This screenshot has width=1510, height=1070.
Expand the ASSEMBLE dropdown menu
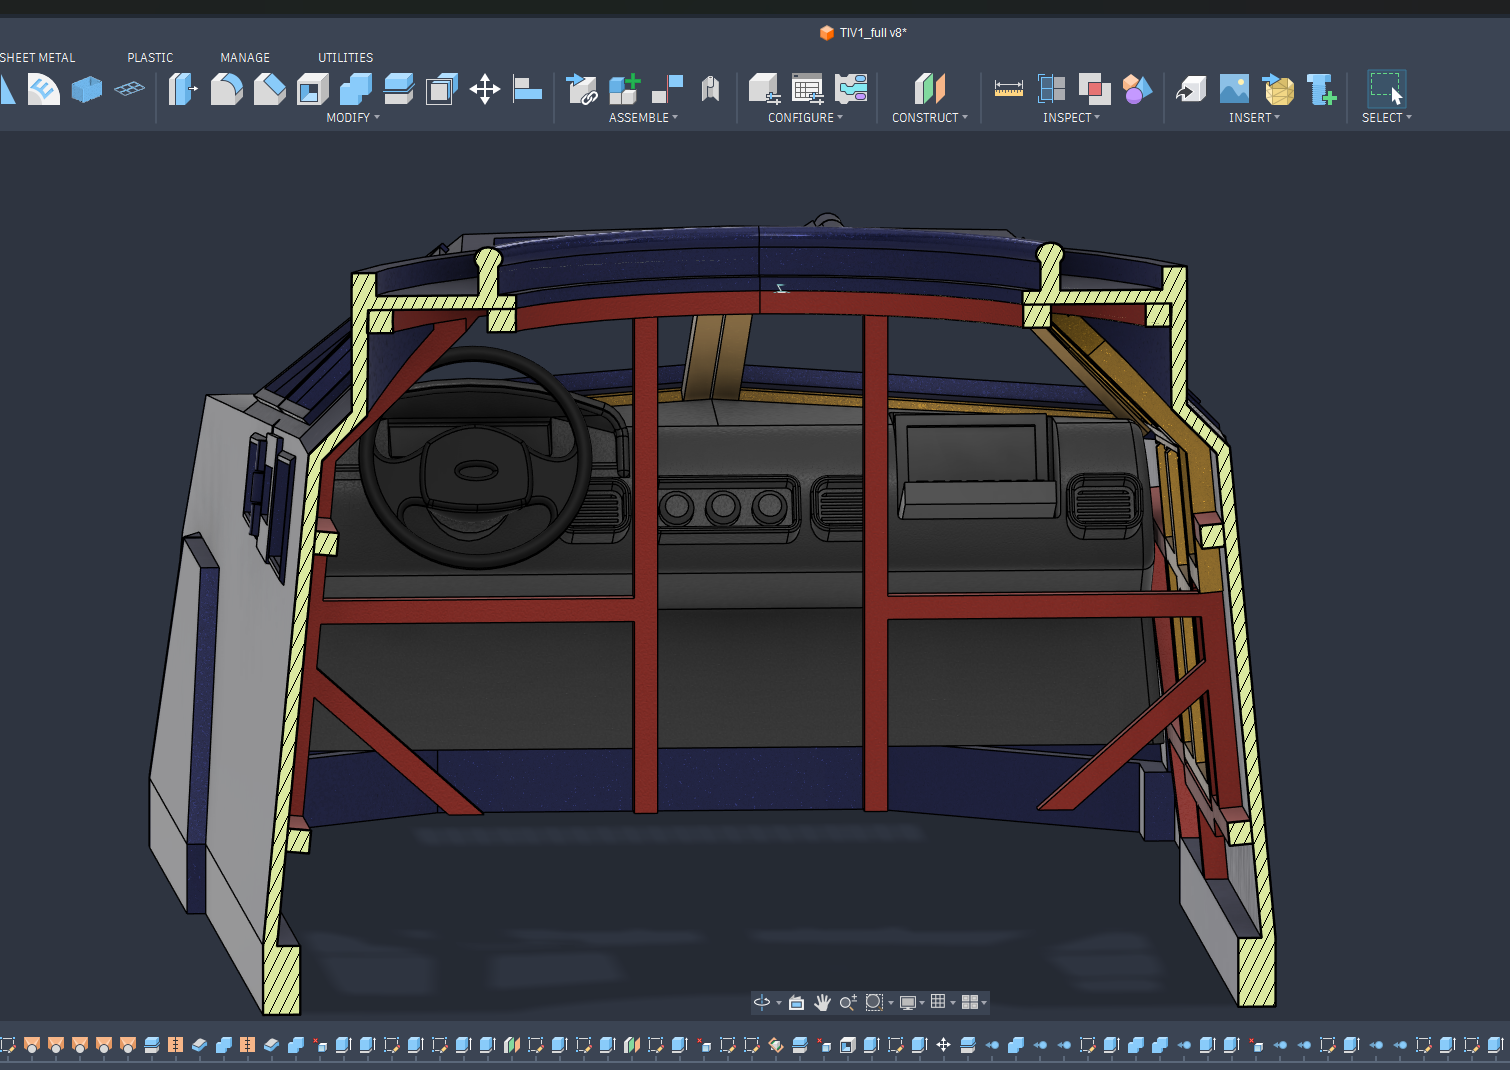pyautogui.click(x=643, y=118)
